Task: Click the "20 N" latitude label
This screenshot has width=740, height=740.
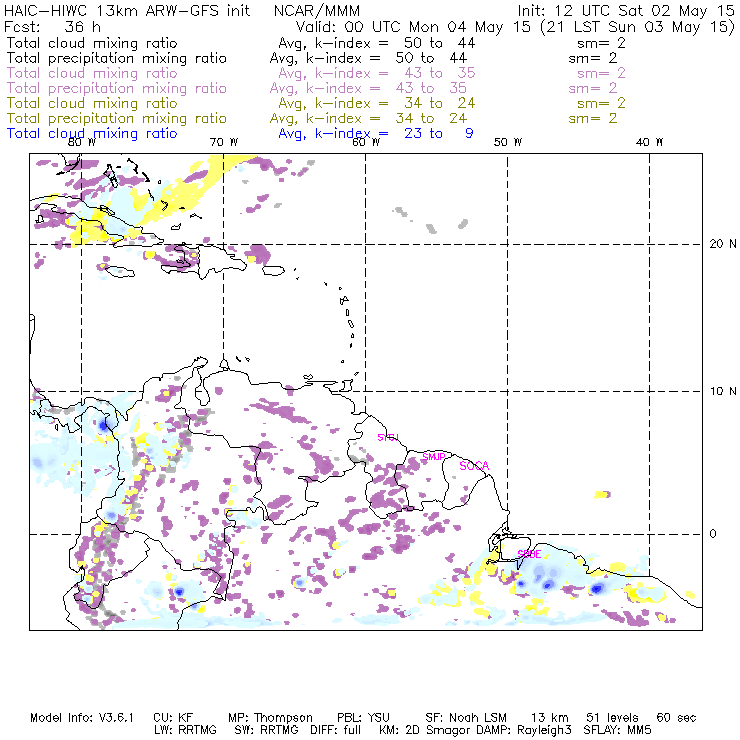Action: tap(723, 244)
